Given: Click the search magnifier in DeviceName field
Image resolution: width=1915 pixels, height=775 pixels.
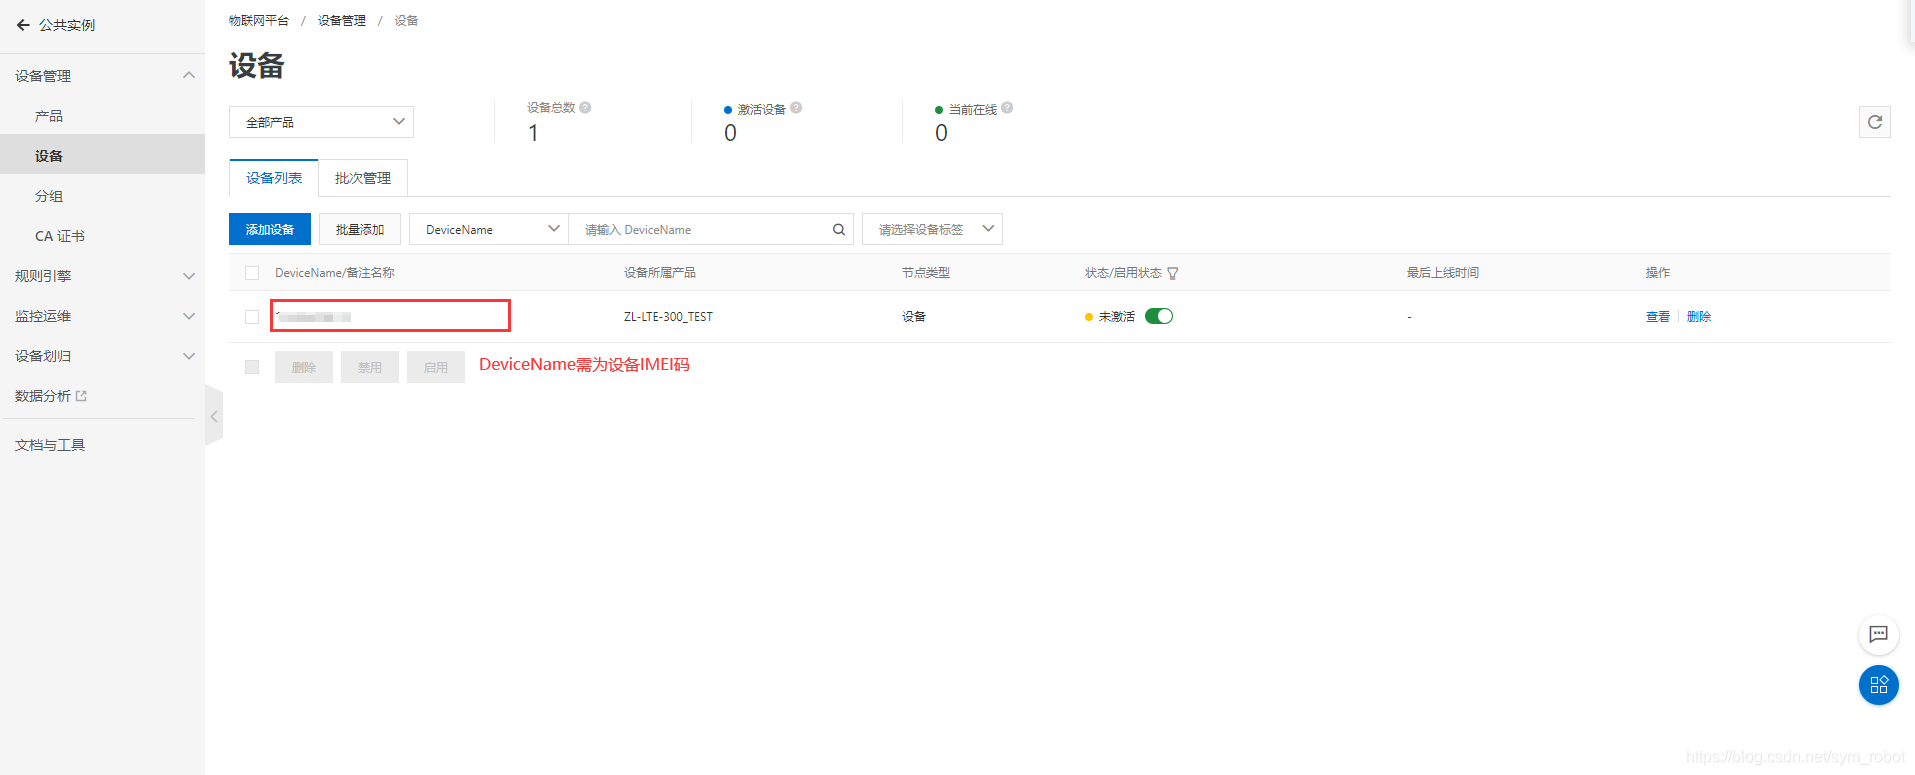Looking at the screenshot, I should [839, 229].
